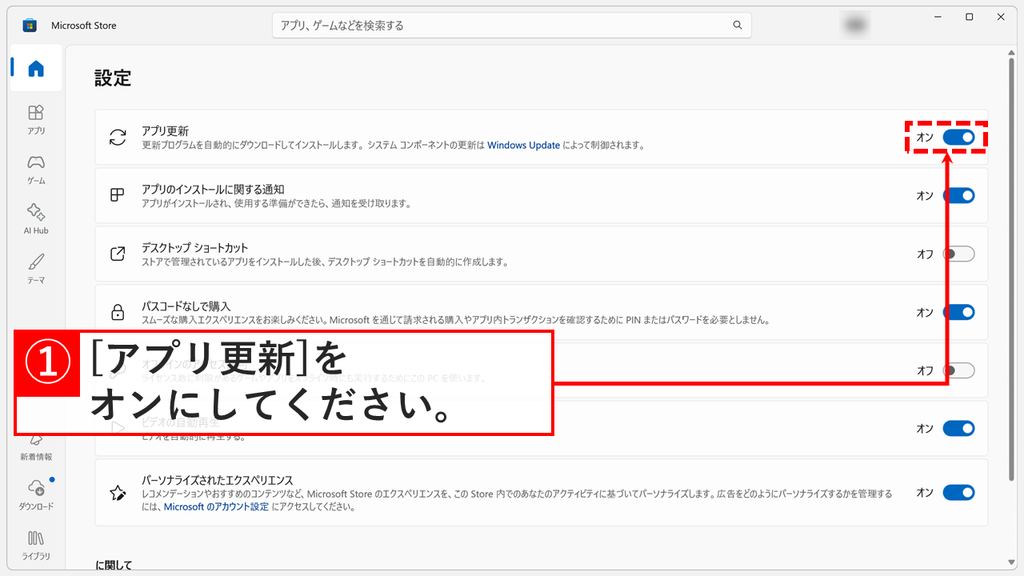Toggle the ビデオの自動再生 switch

(x=959, y=428)
